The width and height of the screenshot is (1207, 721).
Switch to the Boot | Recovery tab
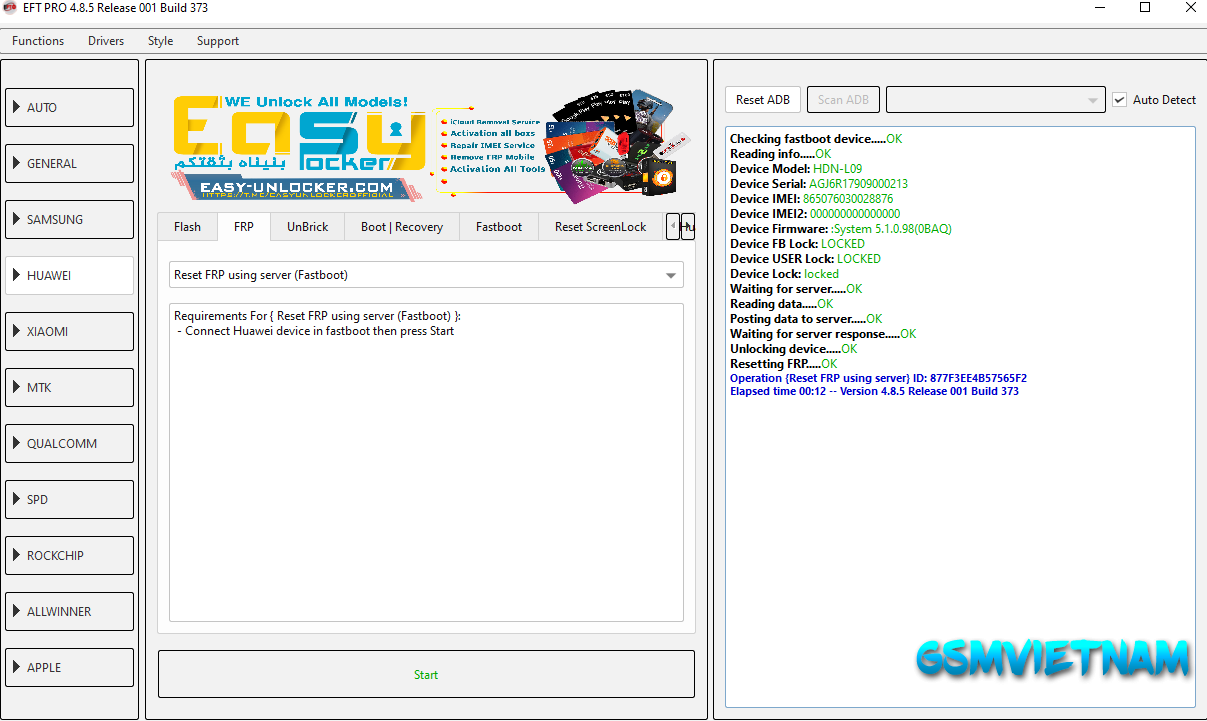[x=402, y=227]
